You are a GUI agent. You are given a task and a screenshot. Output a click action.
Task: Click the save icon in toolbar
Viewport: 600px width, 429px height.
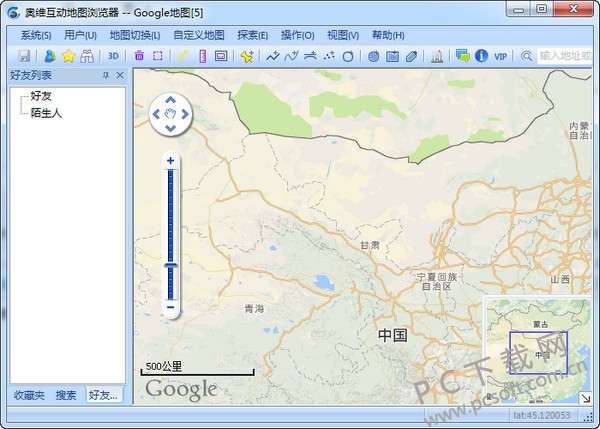coord(24,56)
